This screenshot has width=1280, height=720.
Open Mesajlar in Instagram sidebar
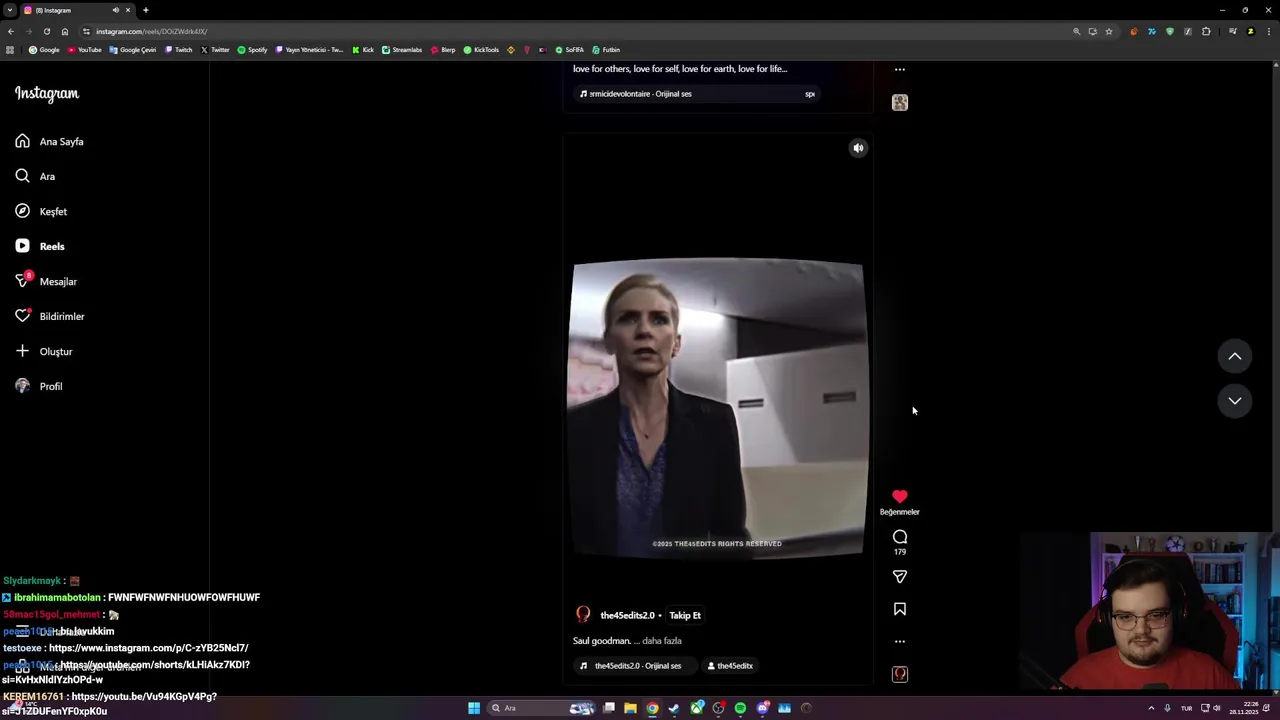tap(46, 281)
